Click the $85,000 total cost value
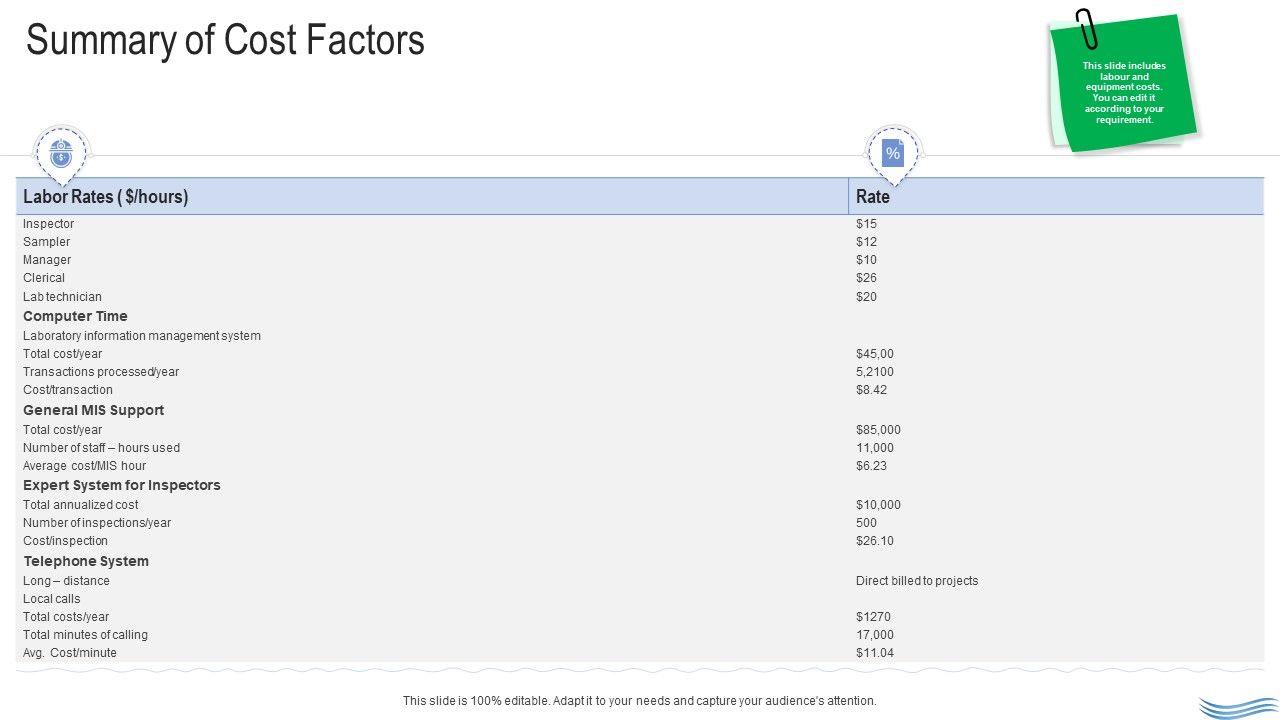Screen dimensions: 1280x720 (x=878, y=430)
